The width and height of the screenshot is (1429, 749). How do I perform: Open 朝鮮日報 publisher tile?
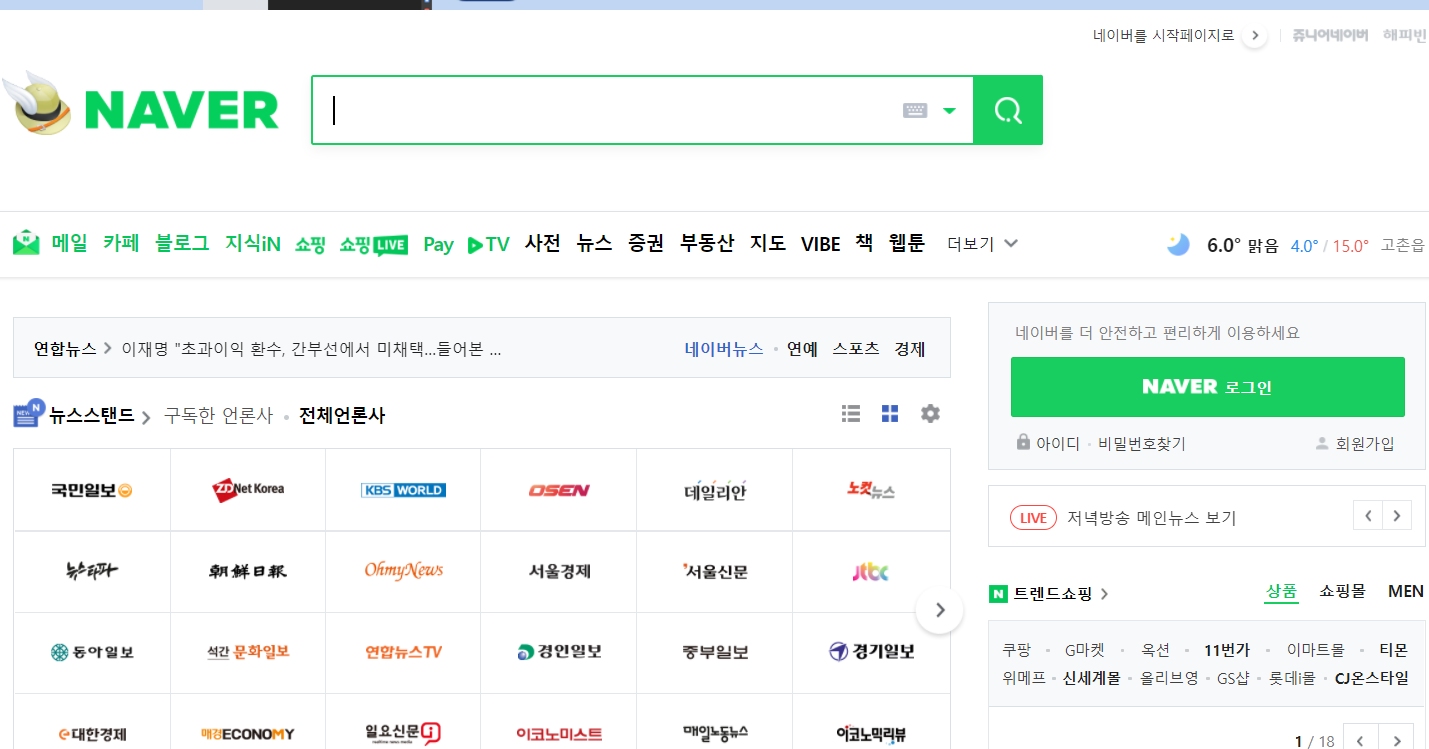pos(248,571)
